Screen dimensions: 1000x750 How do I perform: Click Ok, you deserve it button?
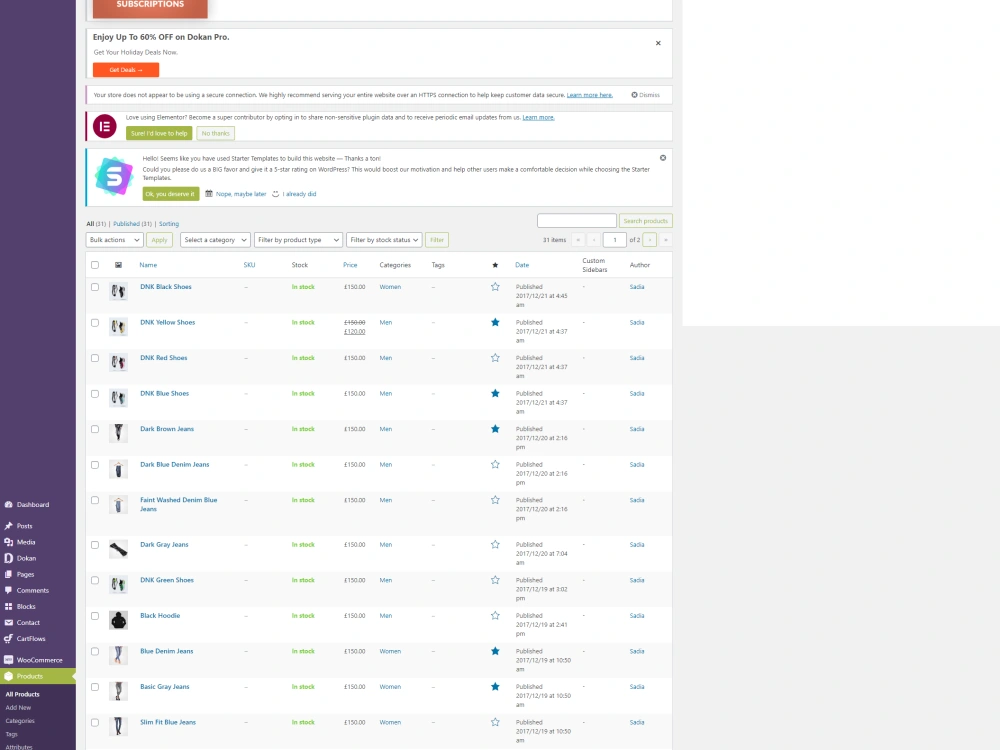coord(170,194)
